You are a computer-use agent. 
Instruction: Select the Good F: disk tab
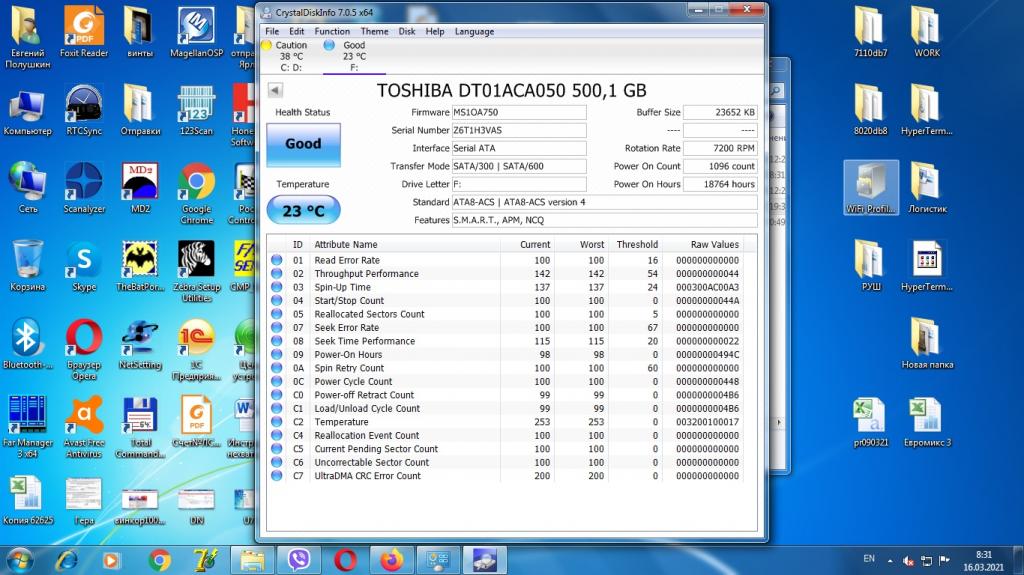point(353,56)
